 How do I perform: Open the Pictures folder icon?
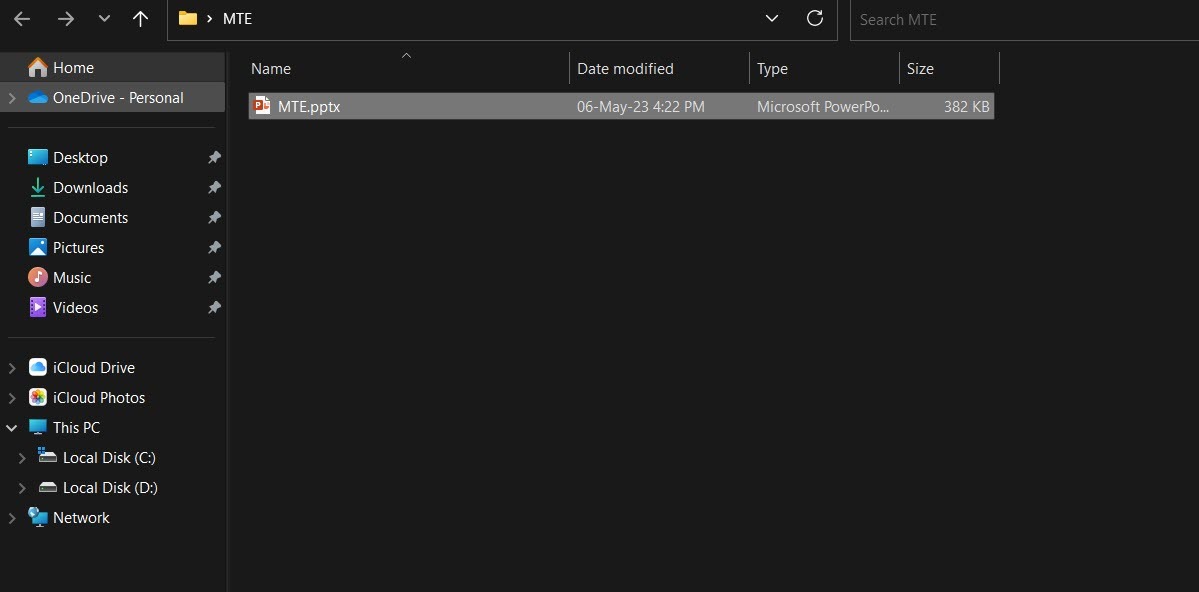click(x=37, y=247)
